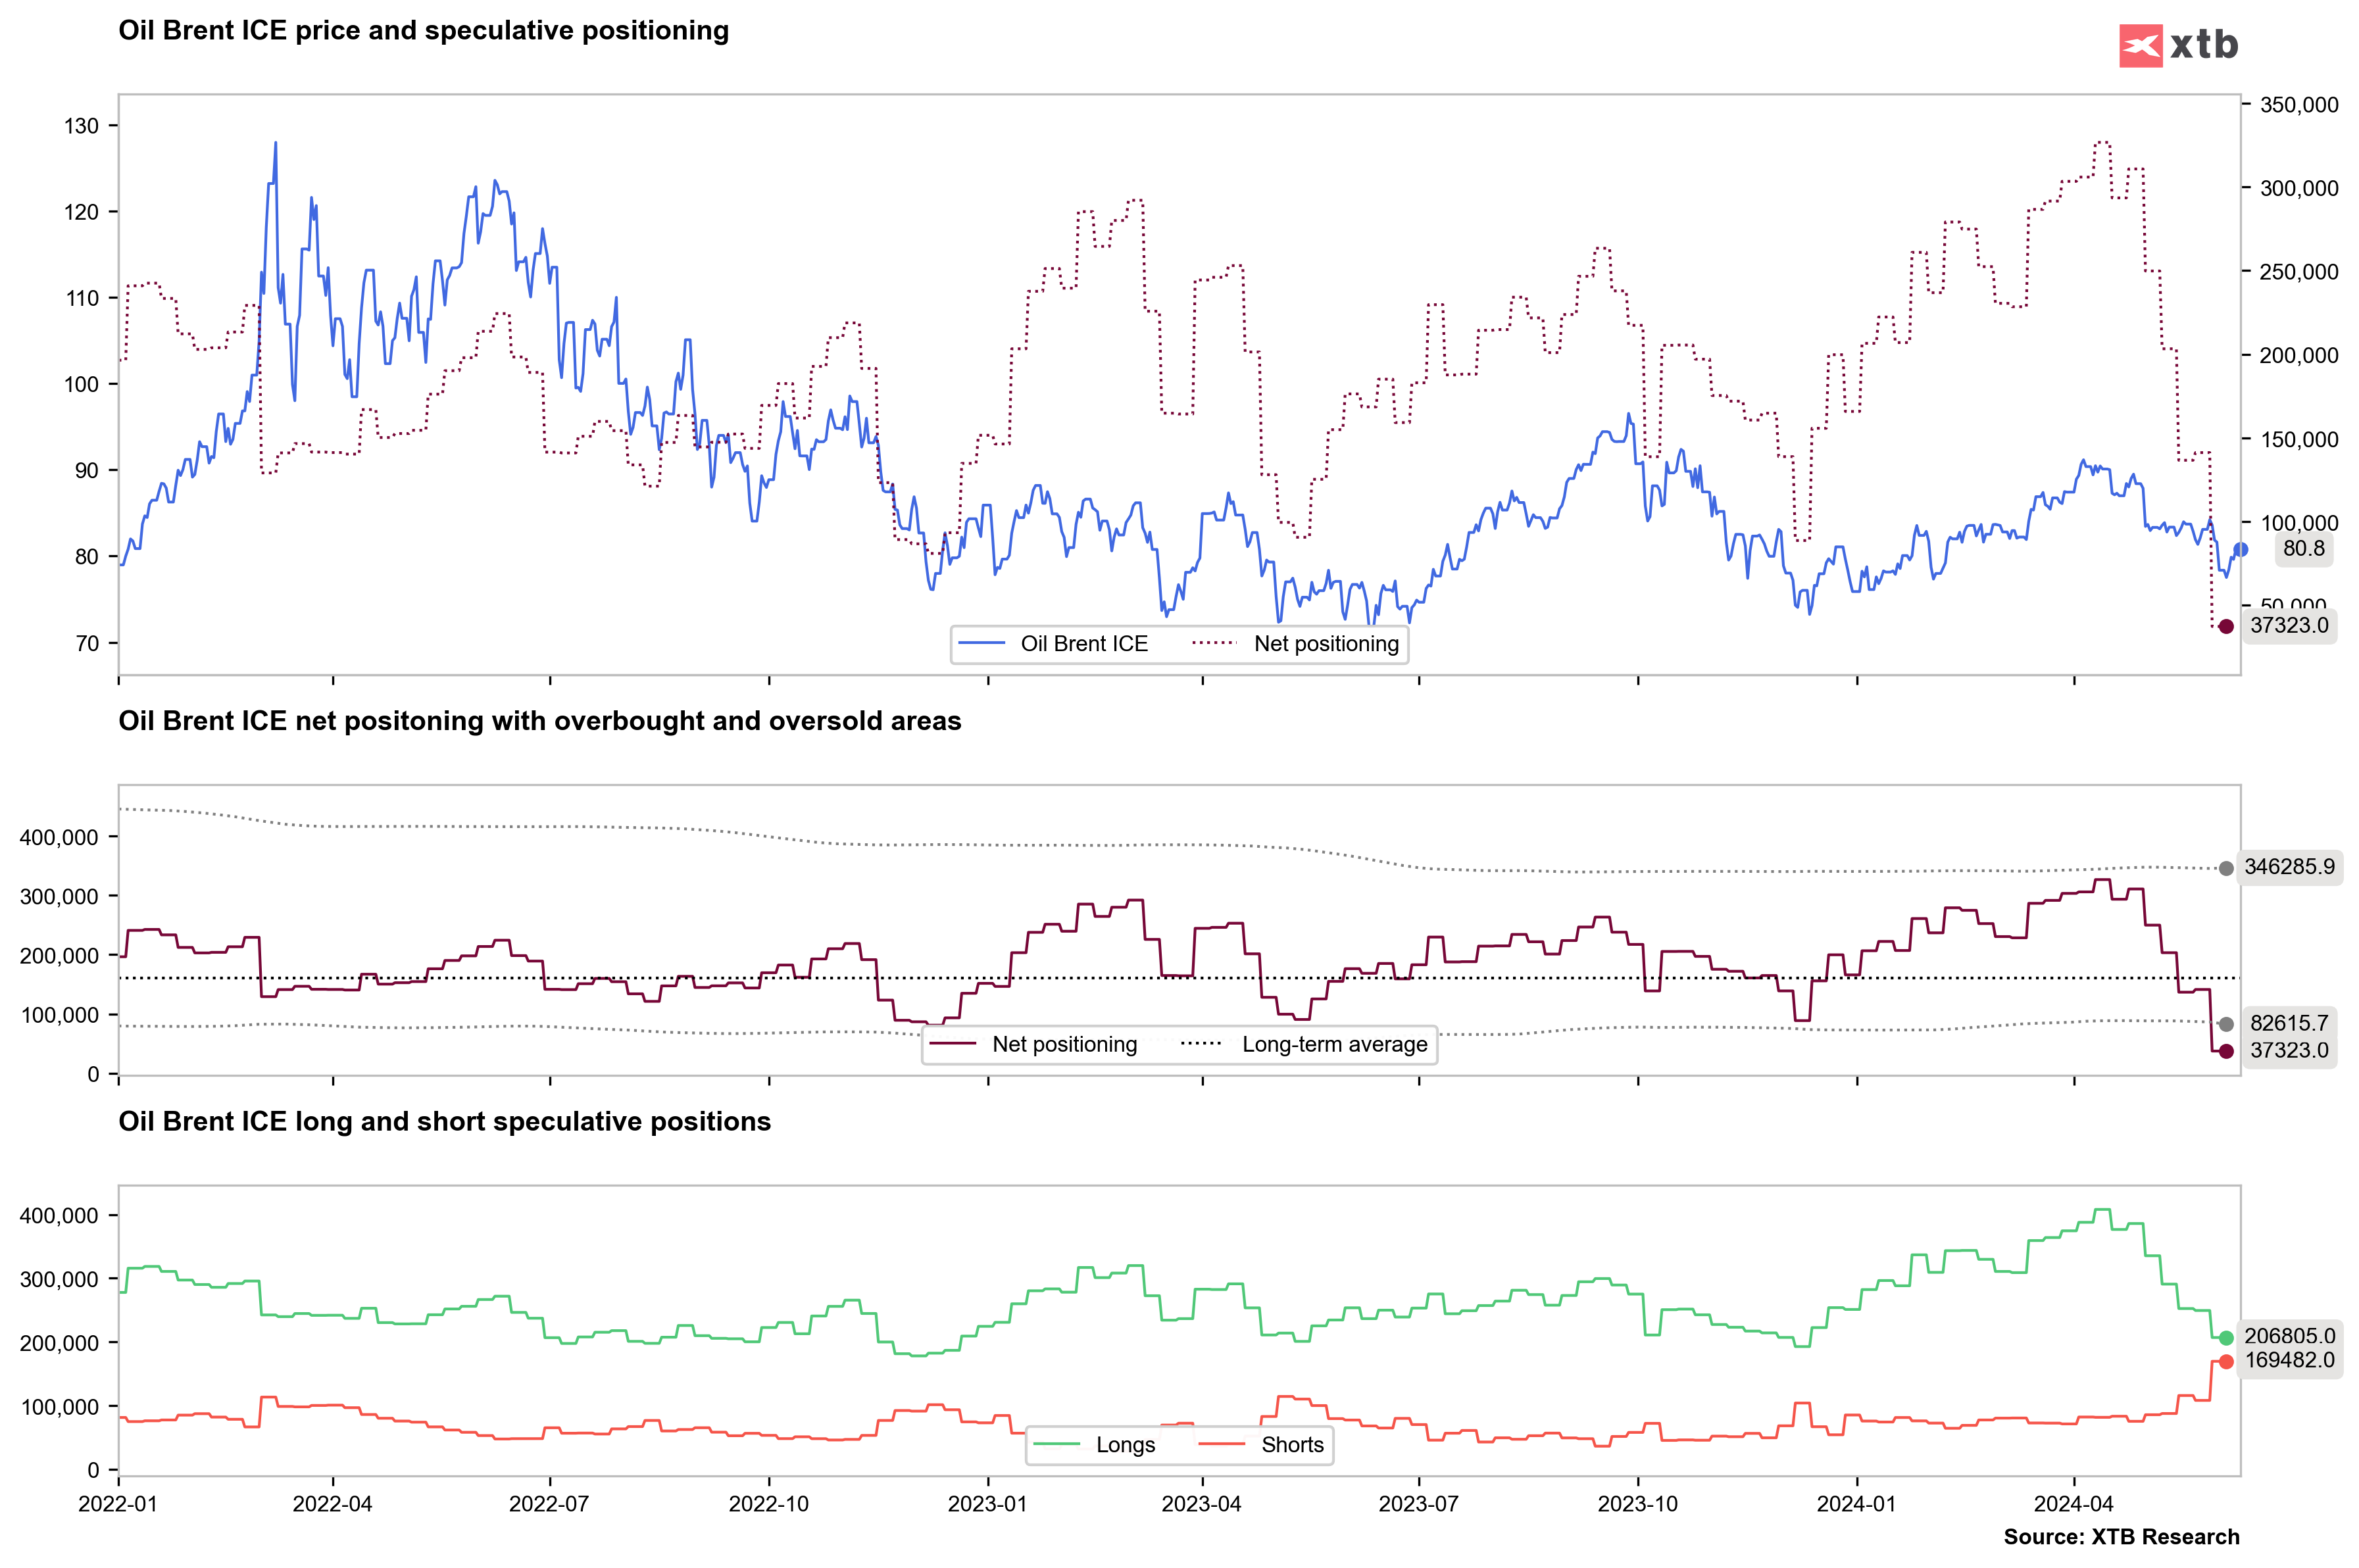Click the gray dot next to 82615.7
This screenshot has height=1568, width=2359.
(x=2226, y=1024)
